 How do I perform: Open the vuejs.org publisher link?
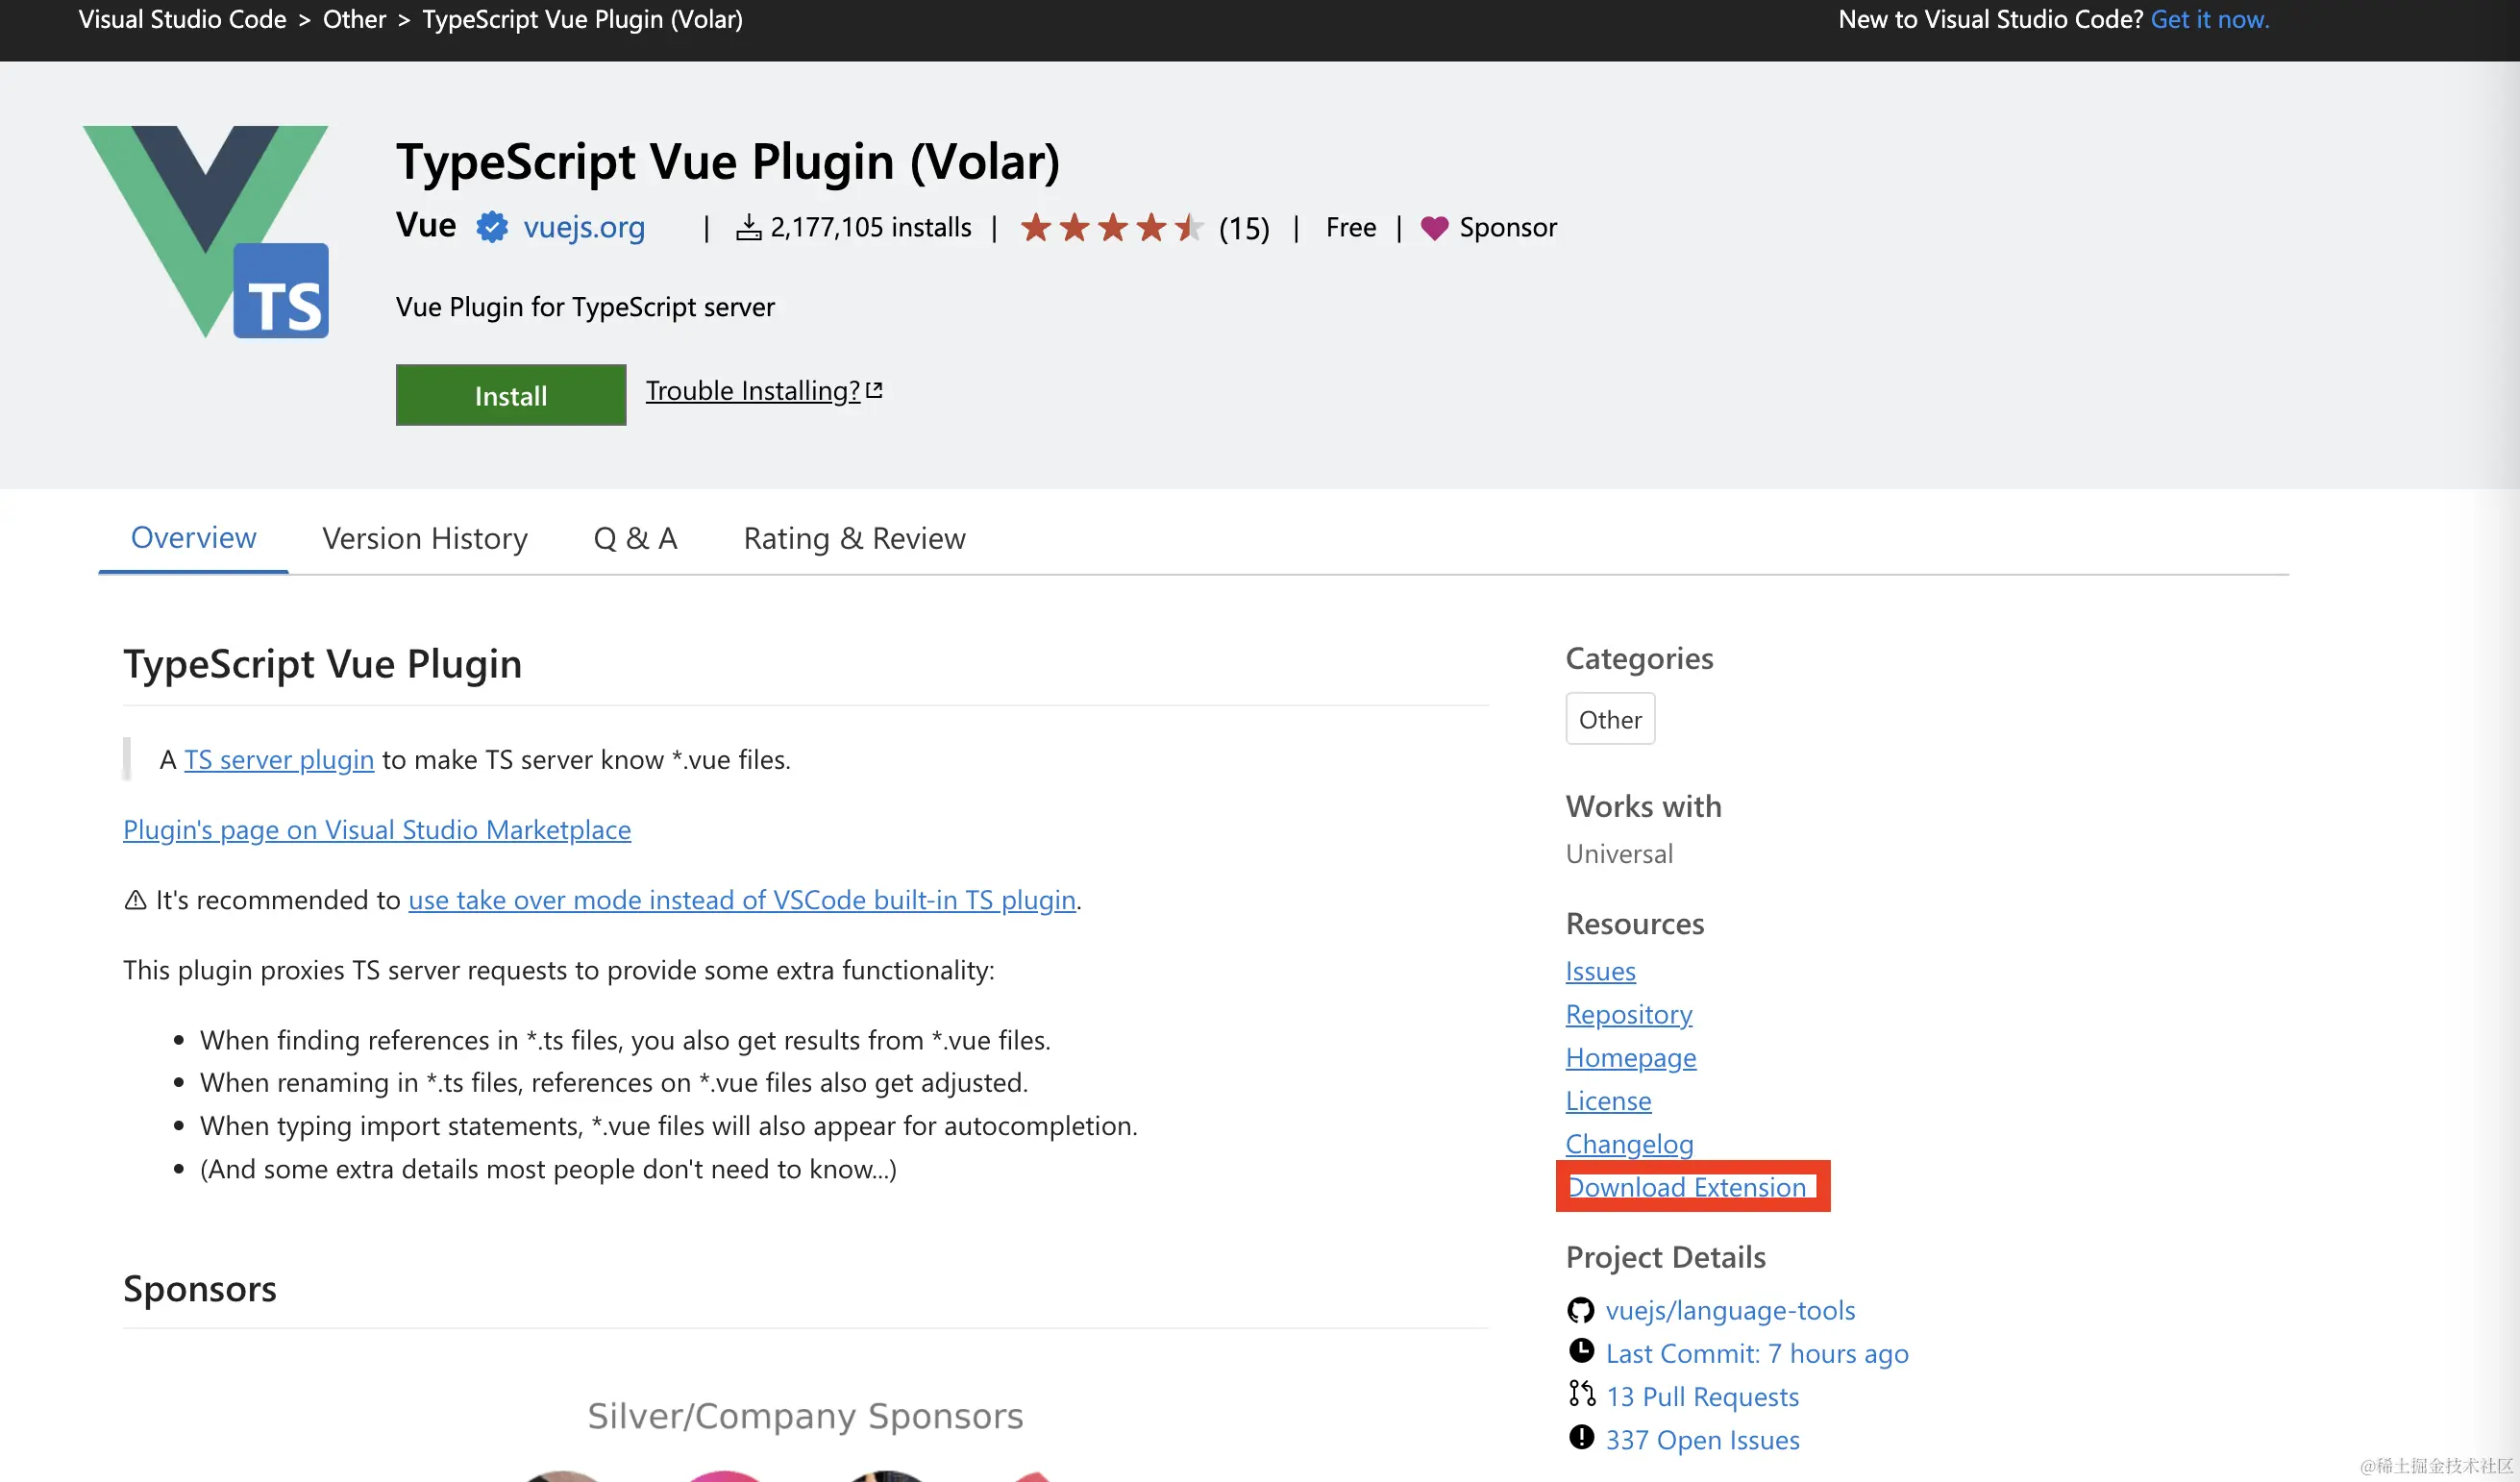click(x=584, y=227)
